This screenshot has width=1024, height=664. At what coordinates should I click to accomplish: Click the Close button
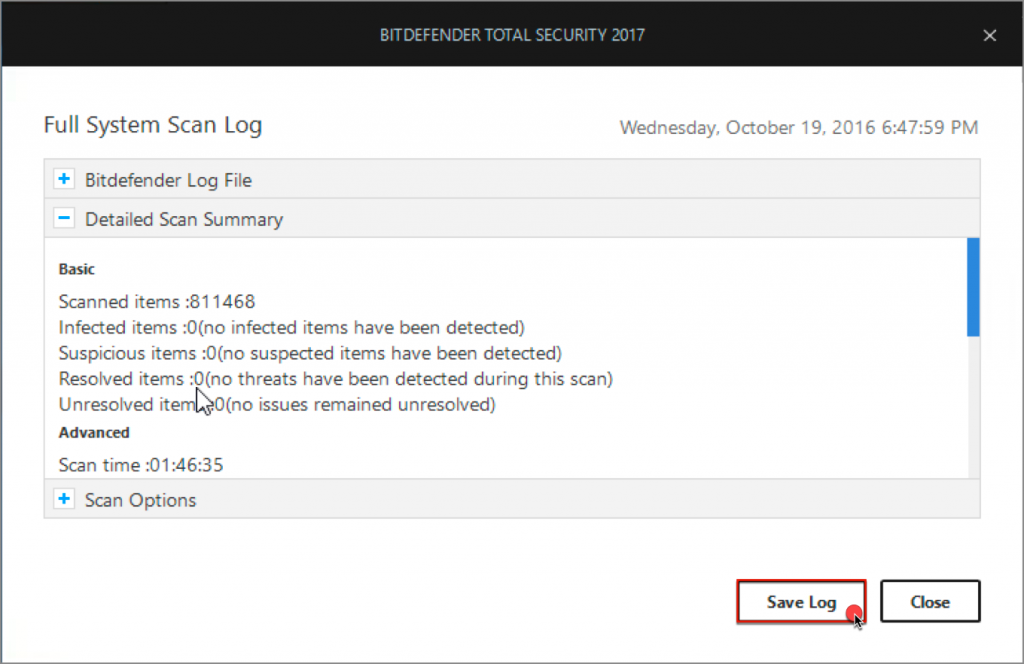(x=930, y=601)
